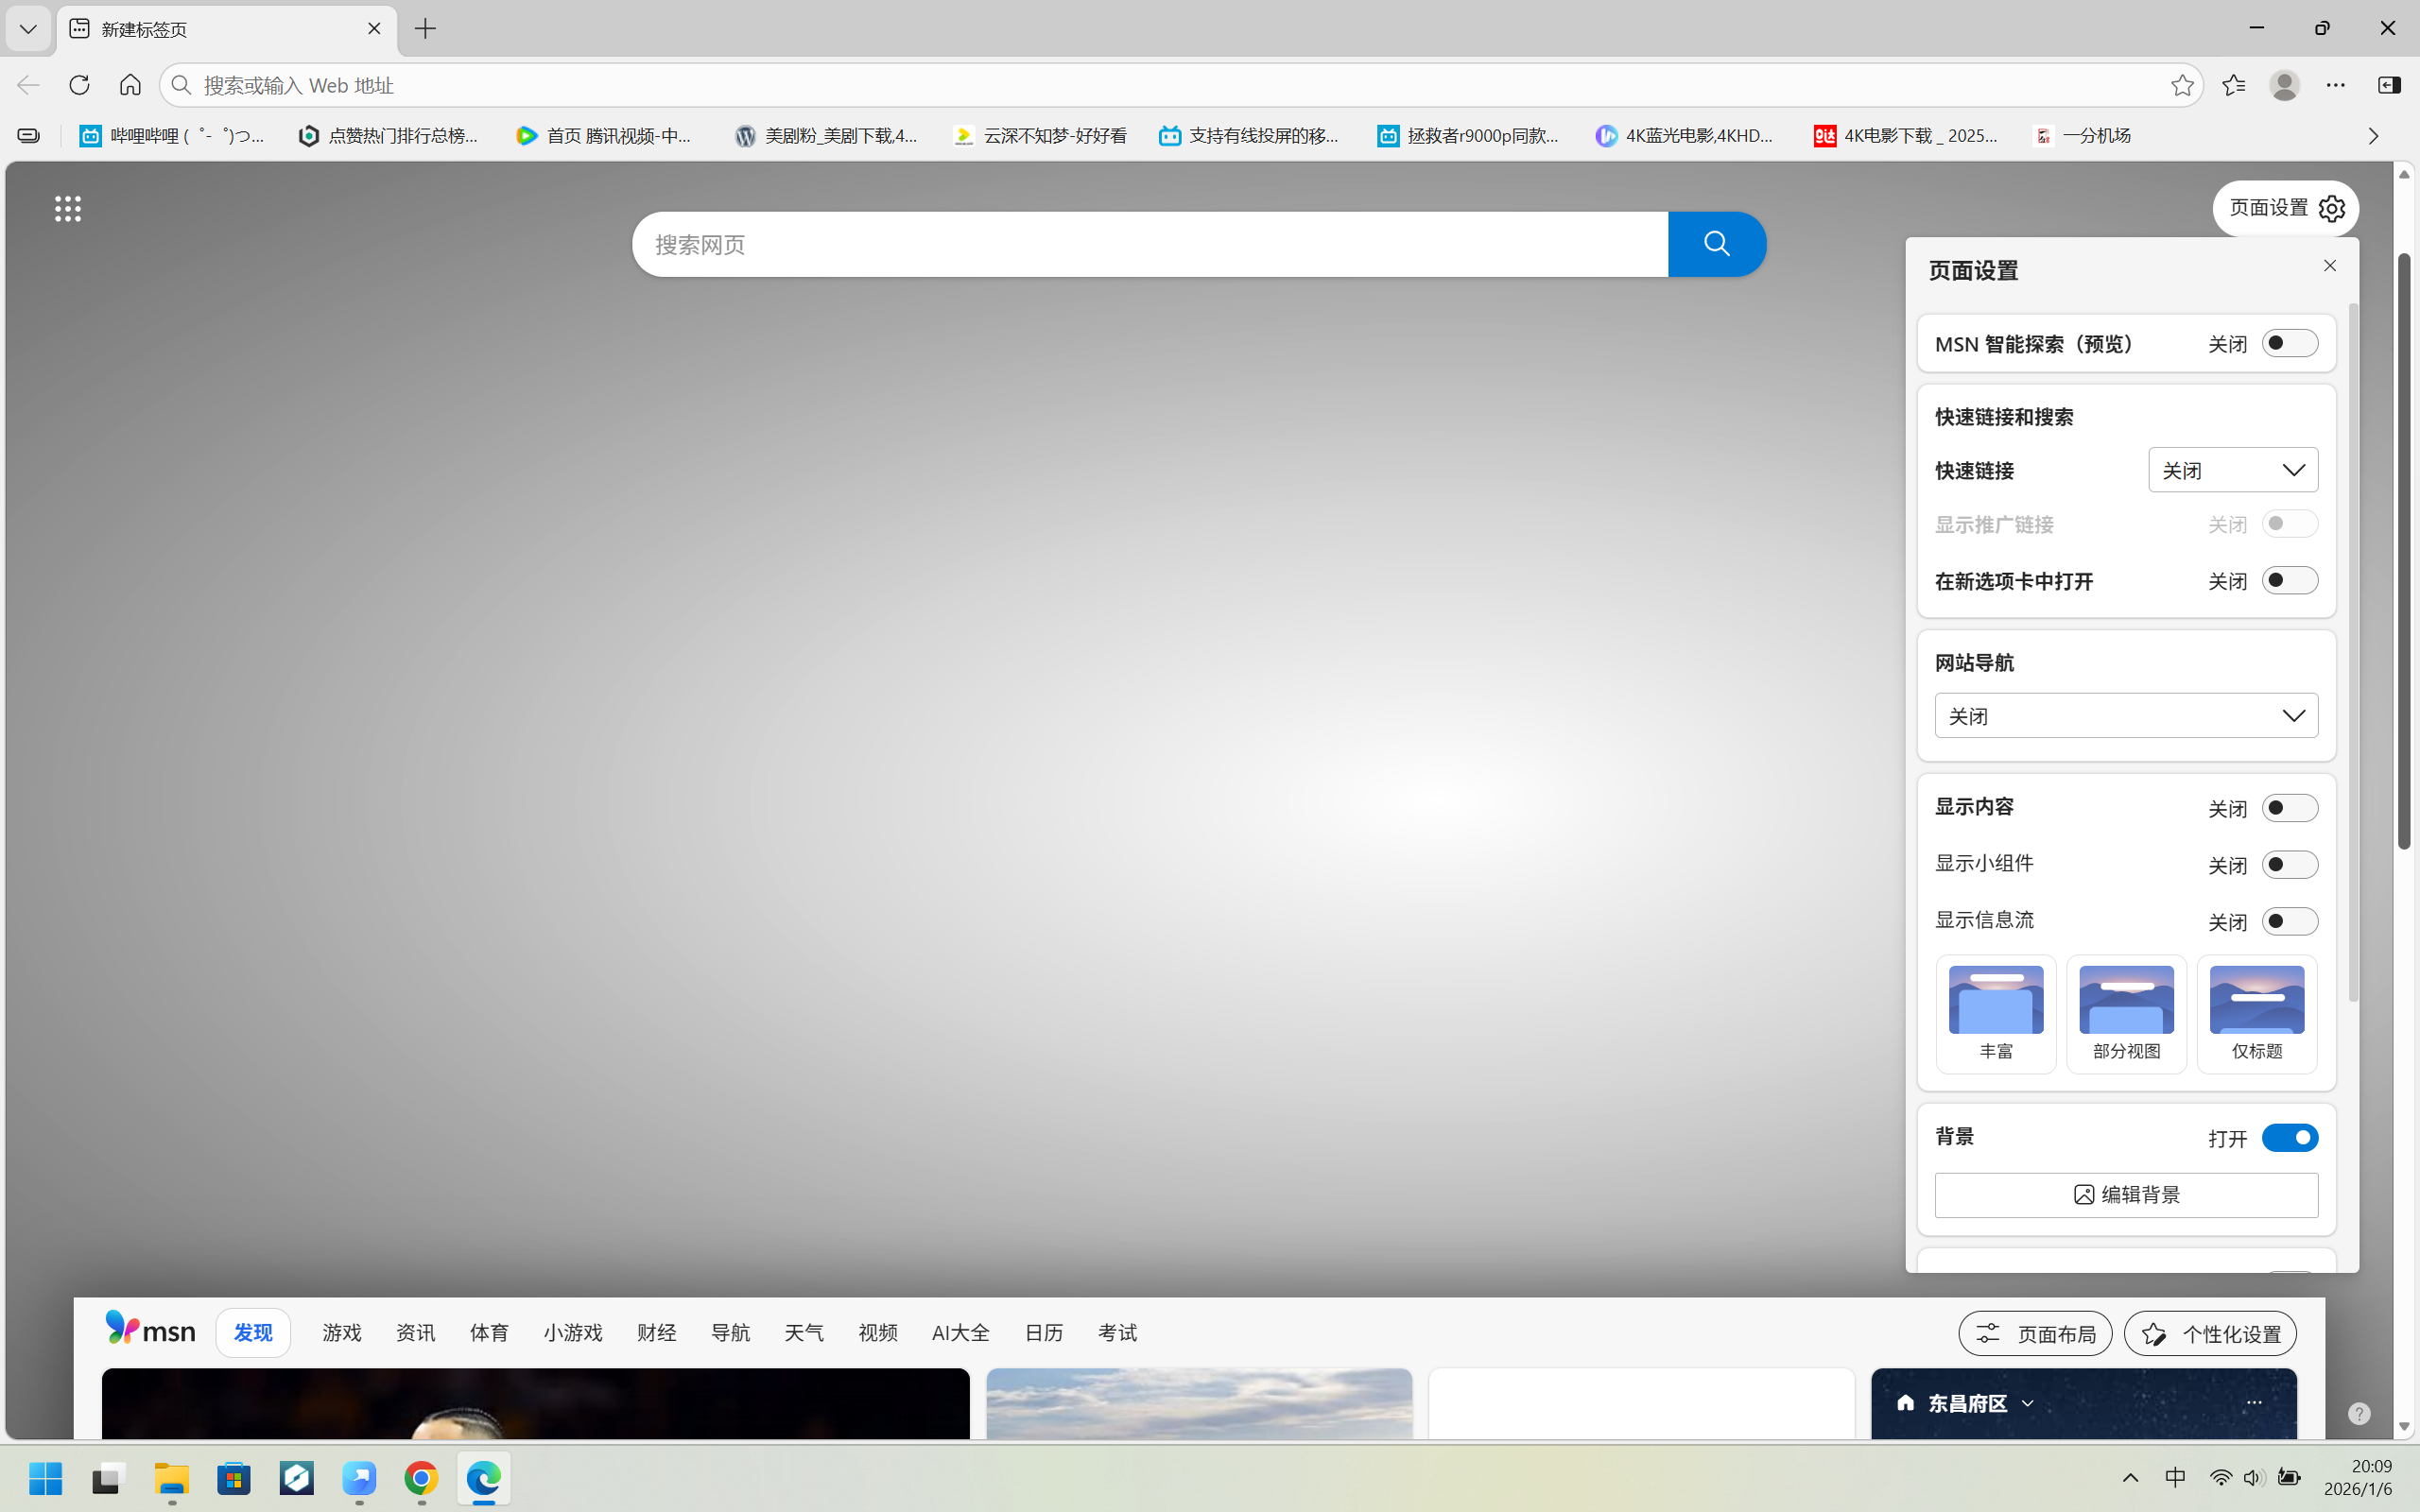
Task: Open the apps grid launcher icon
Action: tap(68, 209)
